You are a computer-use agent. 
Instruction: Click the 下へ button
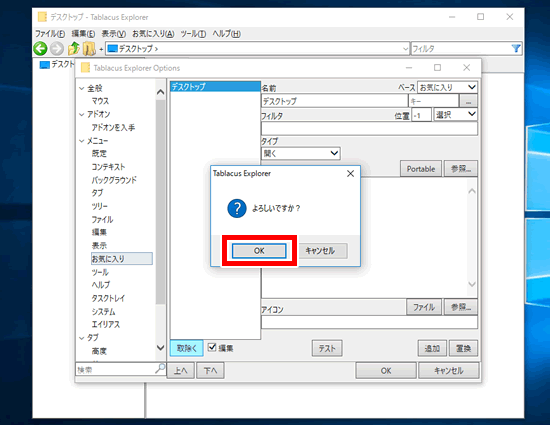click(210, 371)
